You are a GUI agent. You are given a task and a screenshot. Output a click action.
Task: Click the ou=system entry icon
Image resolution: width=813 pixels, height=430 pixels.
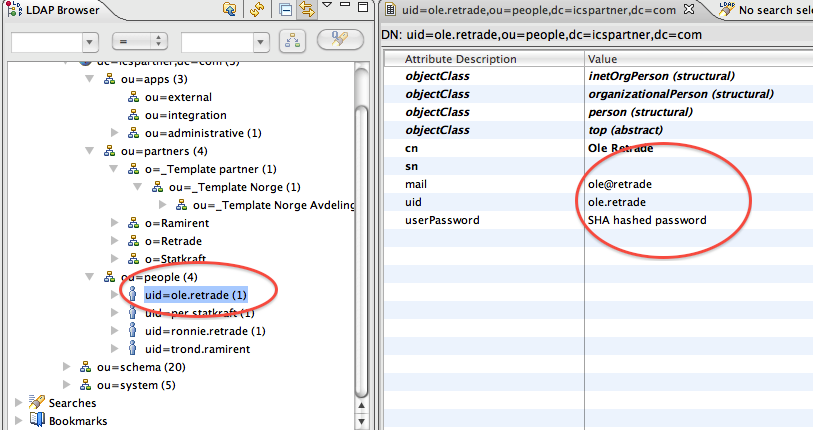click(86, 384)
